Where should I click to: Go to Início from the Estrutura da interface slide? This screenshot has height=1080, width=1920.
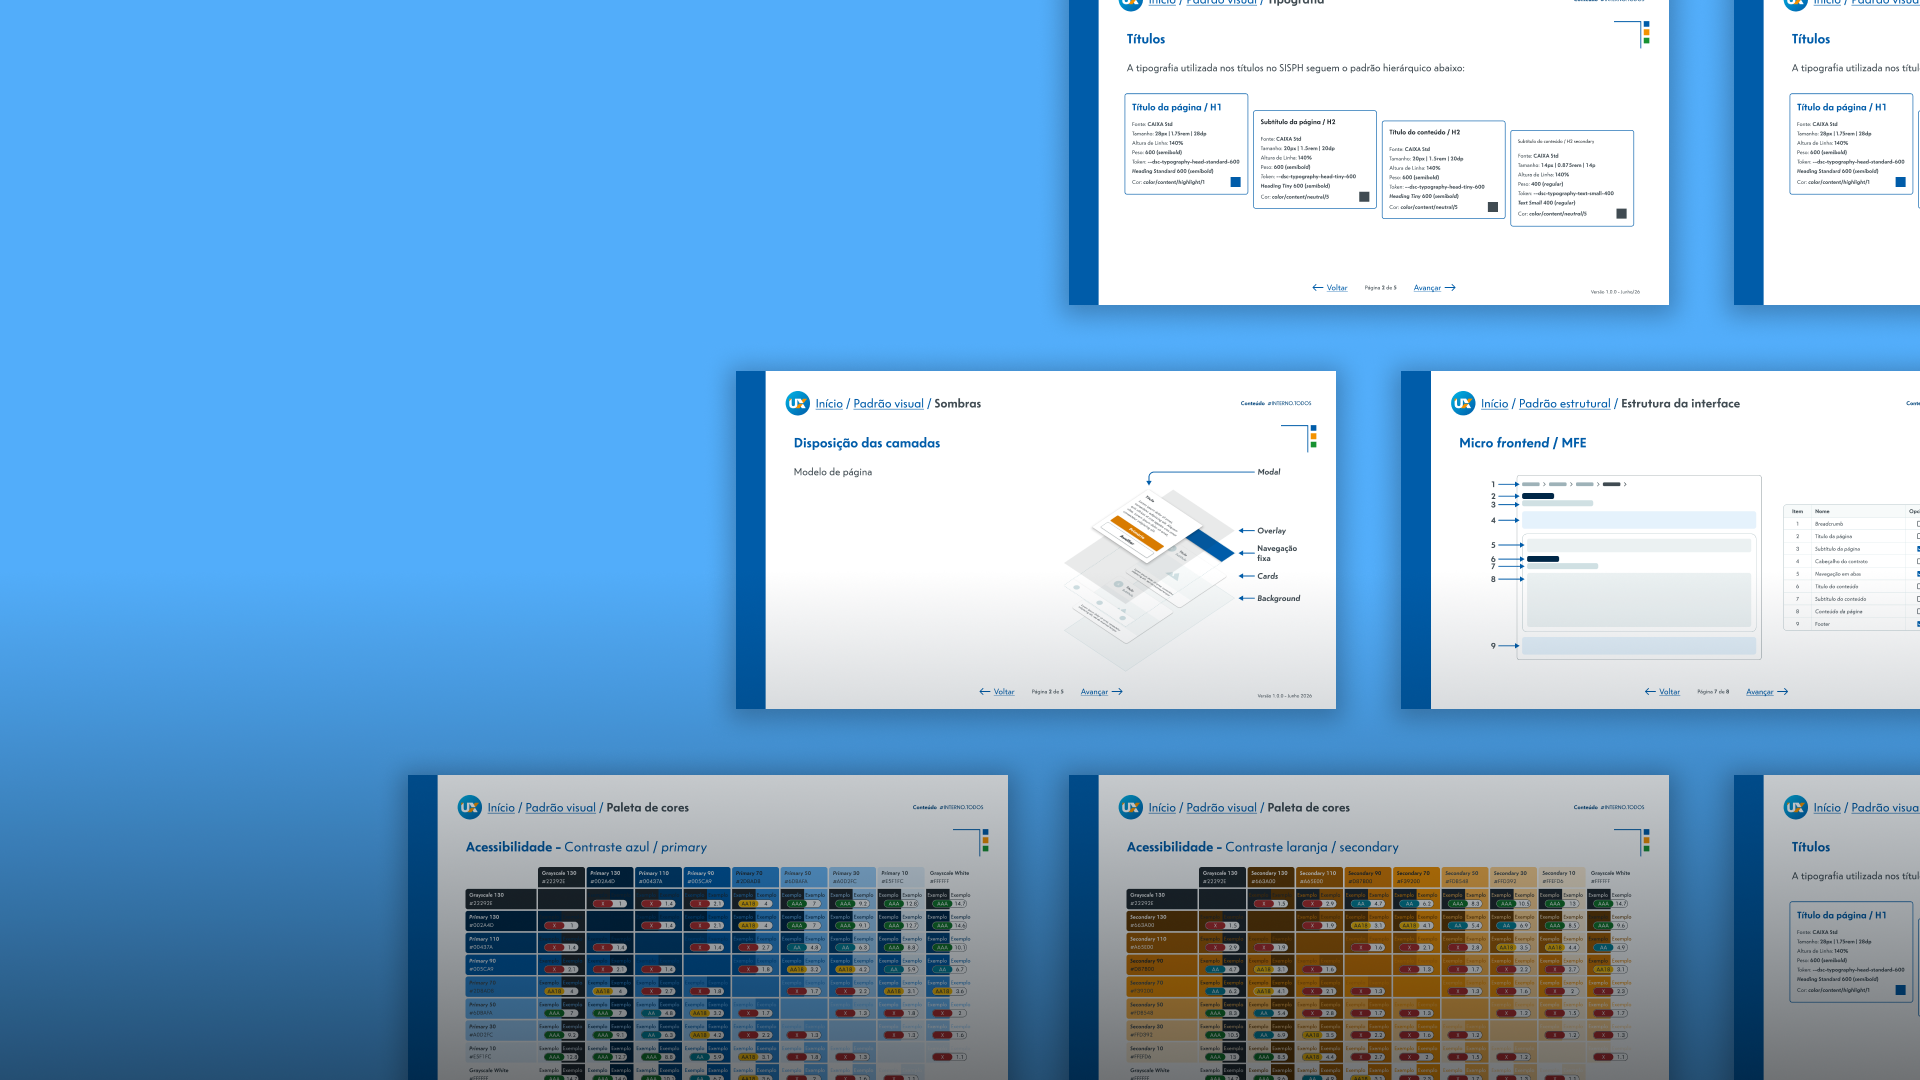1494,404
